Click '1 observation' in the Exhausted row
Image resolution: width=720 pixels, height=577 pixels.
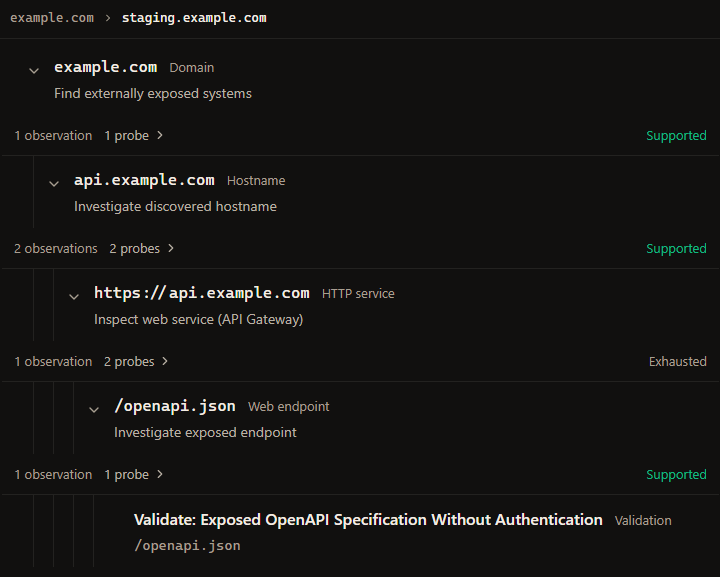(x=53, y=361)
